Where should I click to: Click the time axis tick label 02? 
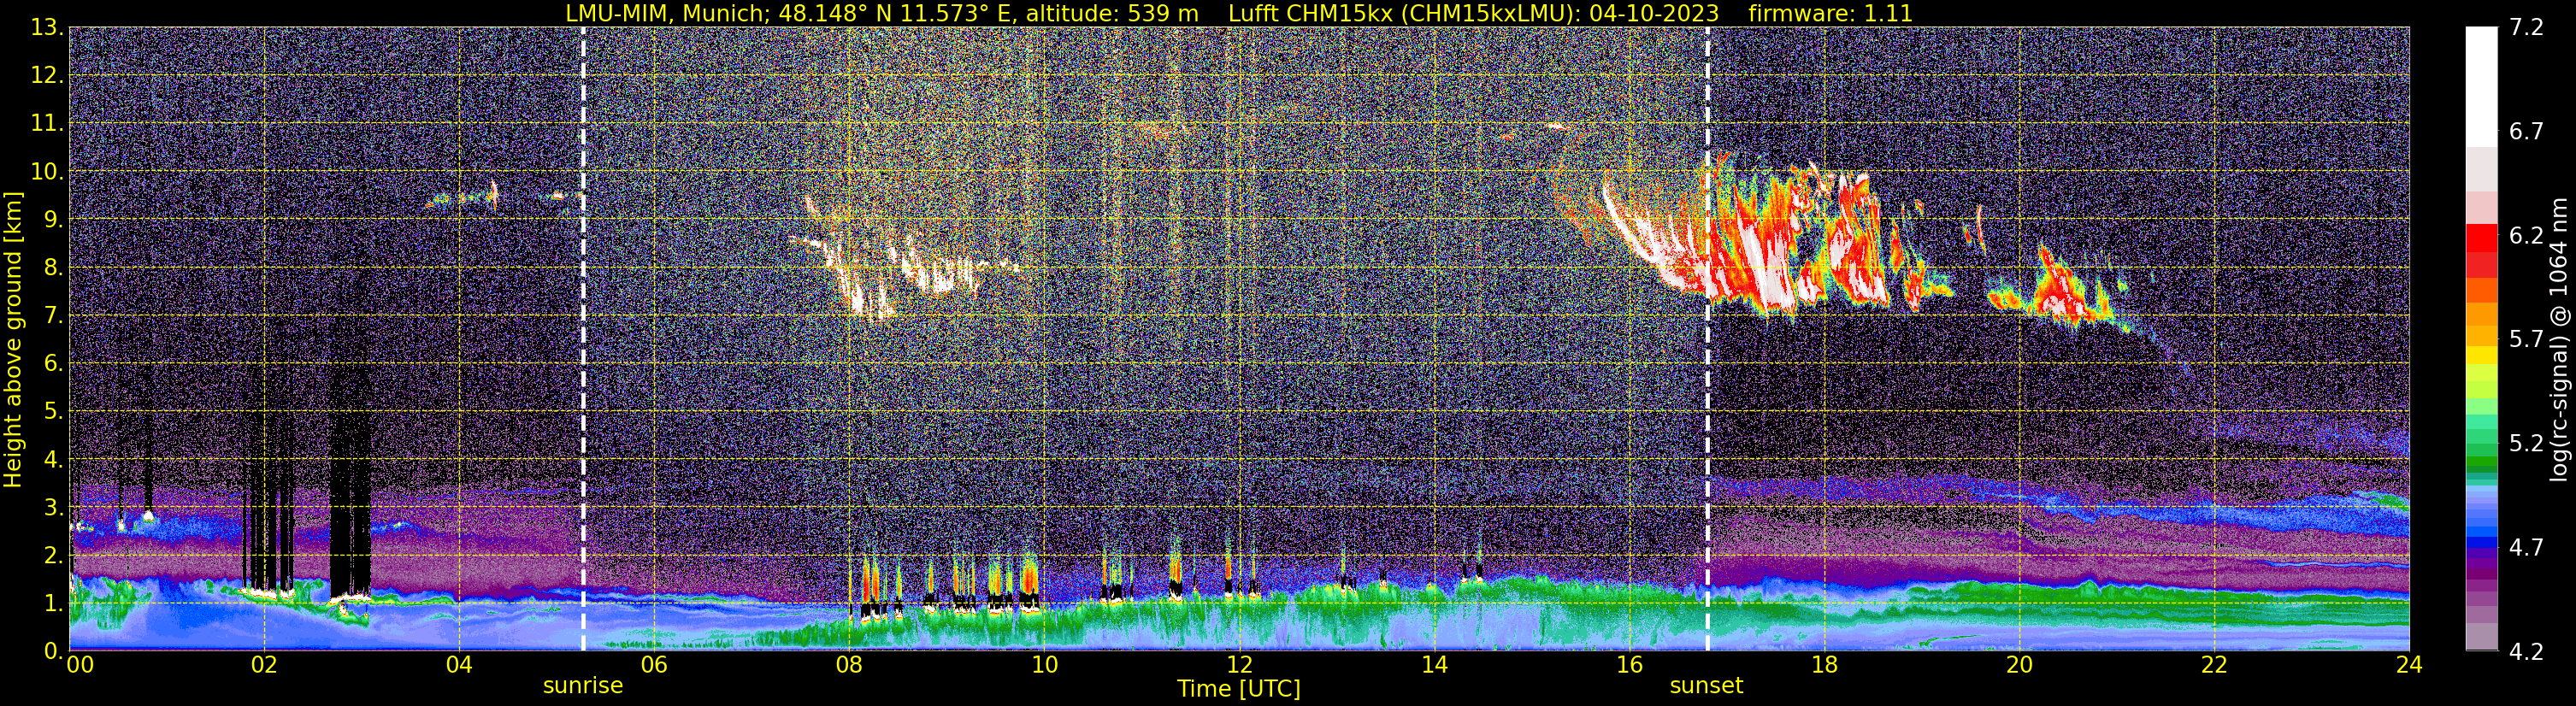tap(264, 666)
